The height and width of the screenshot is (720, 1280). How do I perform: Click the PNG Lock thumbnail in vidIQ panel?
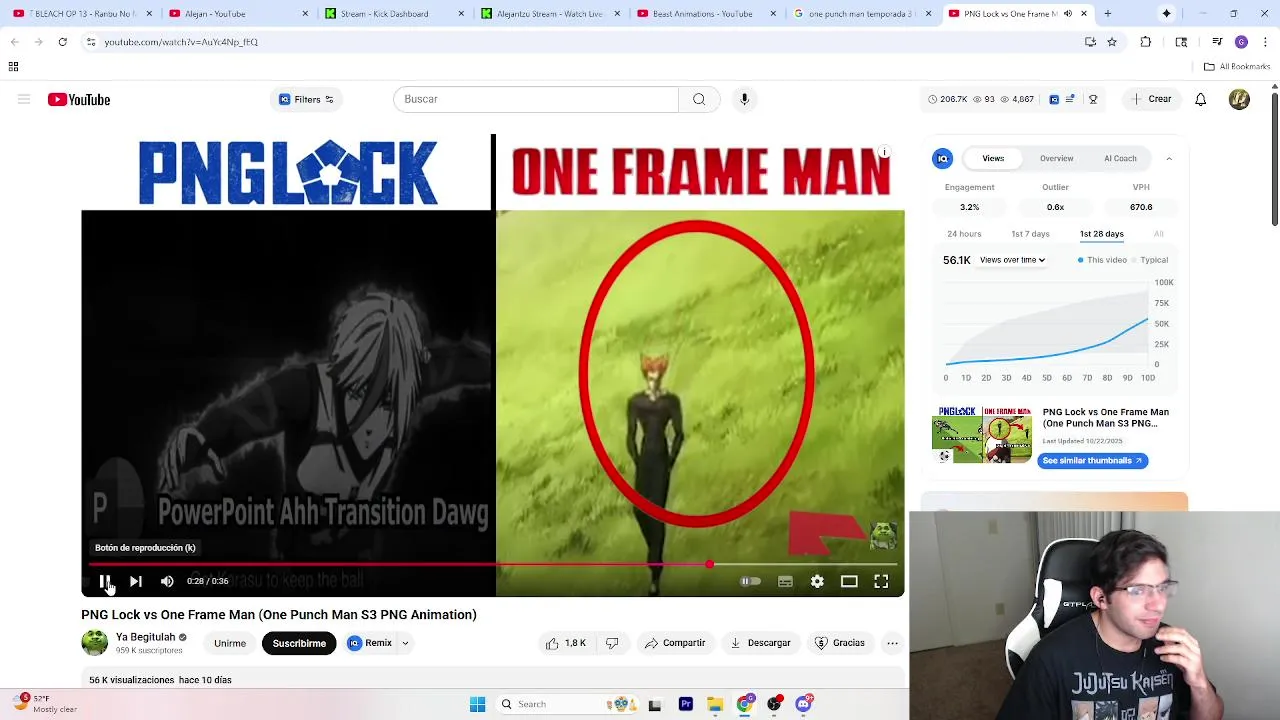(982, 434)
